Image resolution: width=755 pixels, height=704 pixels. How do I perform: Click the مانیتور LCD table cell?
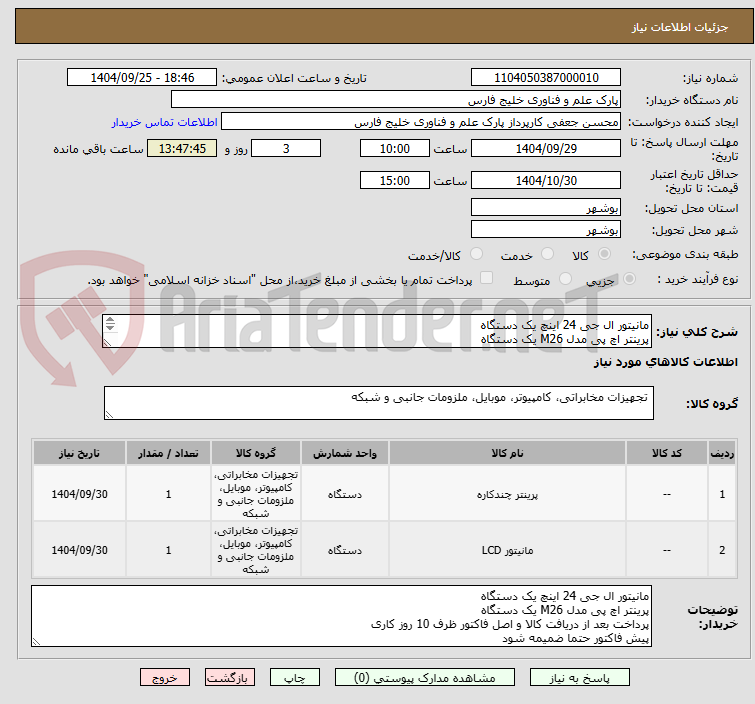[x=507, y=550]
